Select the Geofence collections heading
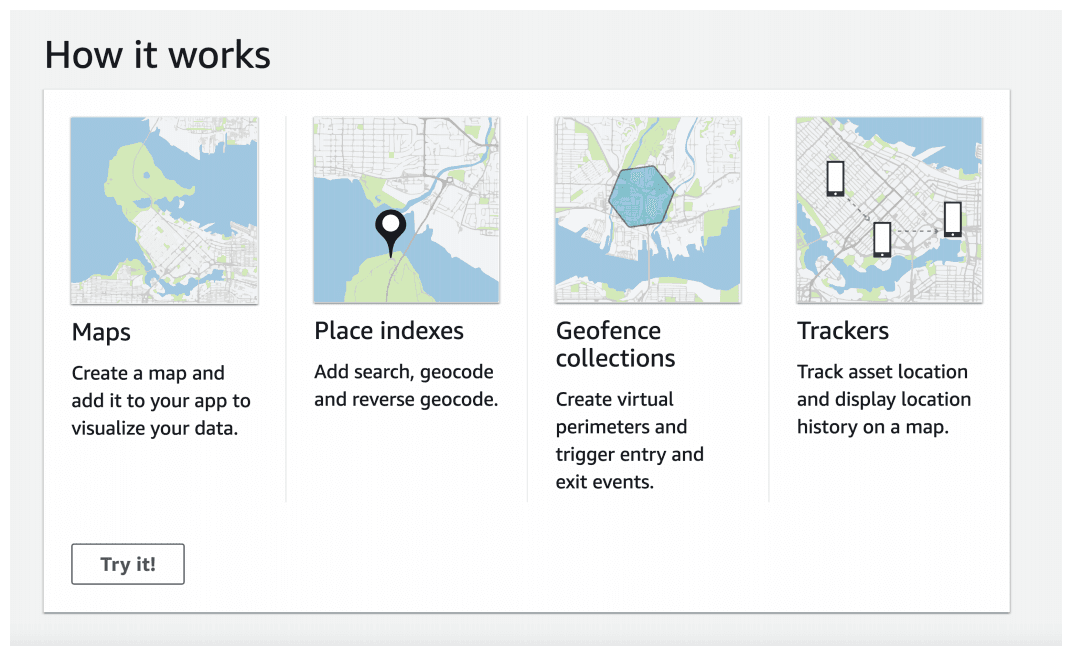The width and height of the screenshot is (1072, 656). point(615,344)
